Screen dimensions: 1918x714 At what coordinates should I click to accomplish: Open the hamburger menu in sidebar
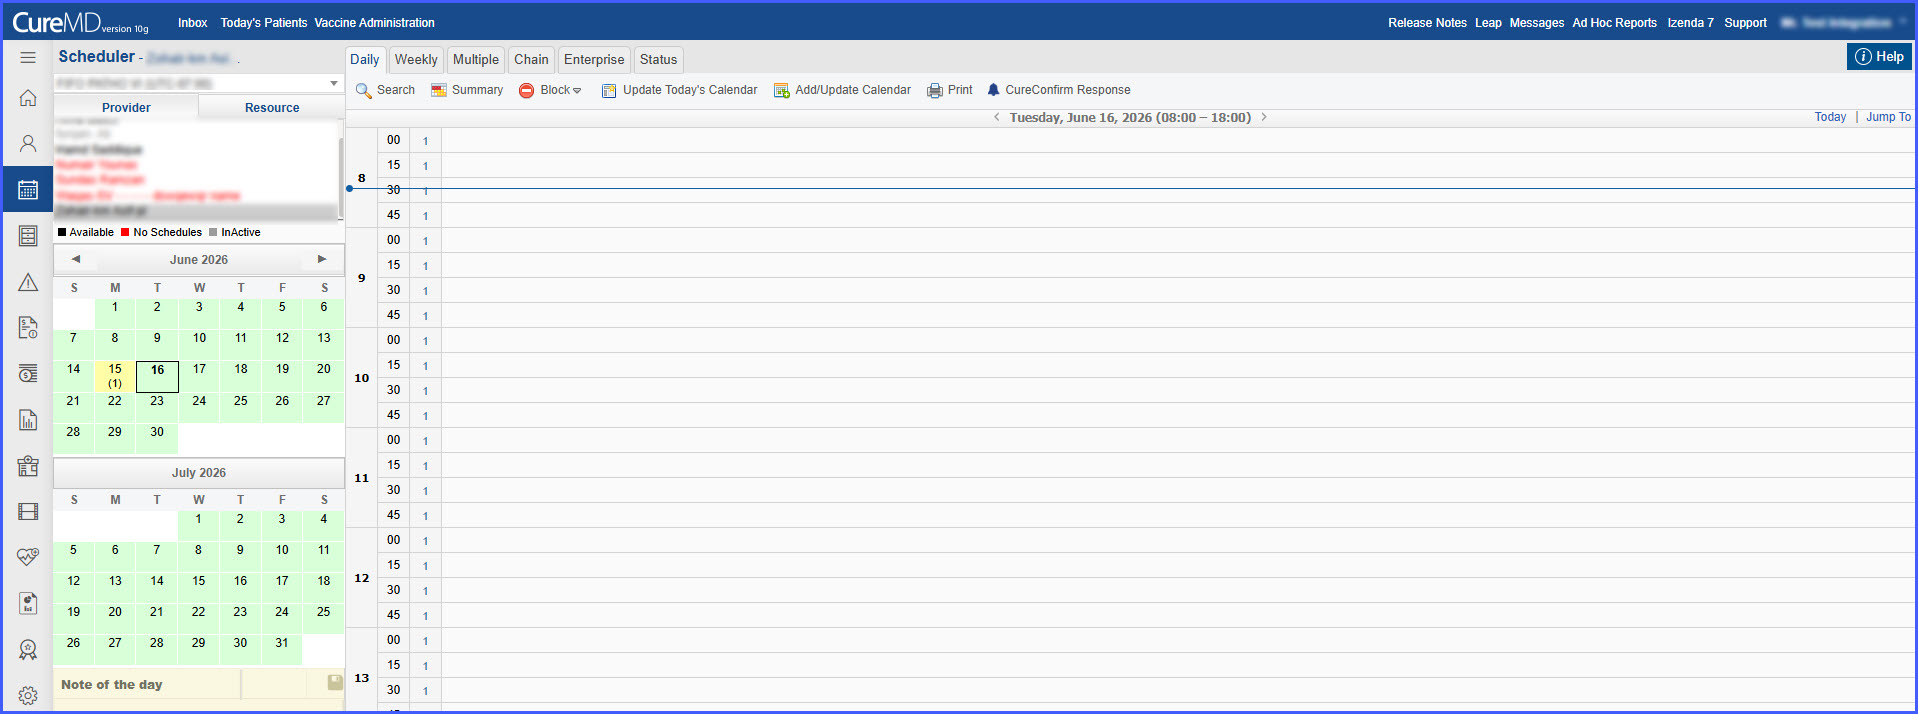[x=28, y=57]
